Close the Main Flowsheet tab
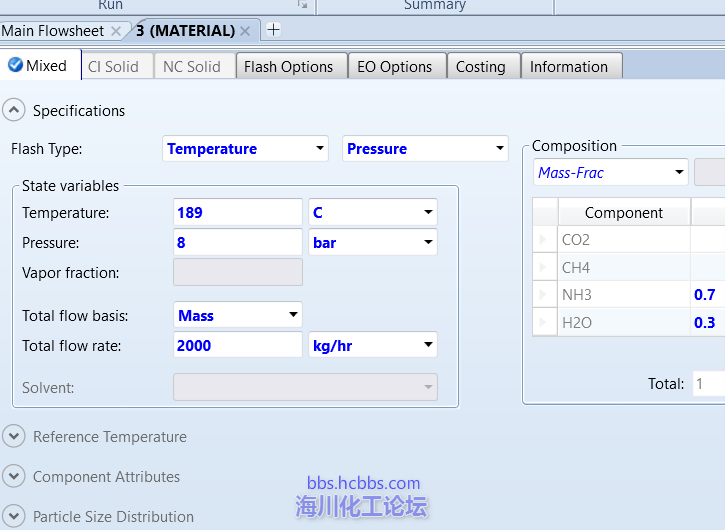This screenshot has height=530, width=725. tap(116, 31)
